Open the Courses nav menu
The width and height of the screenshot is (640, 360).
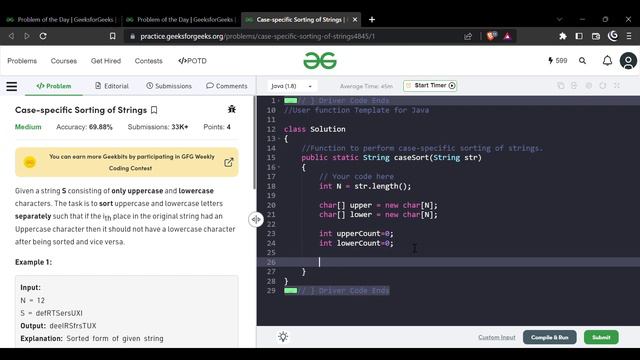click(x=64, y=61)
